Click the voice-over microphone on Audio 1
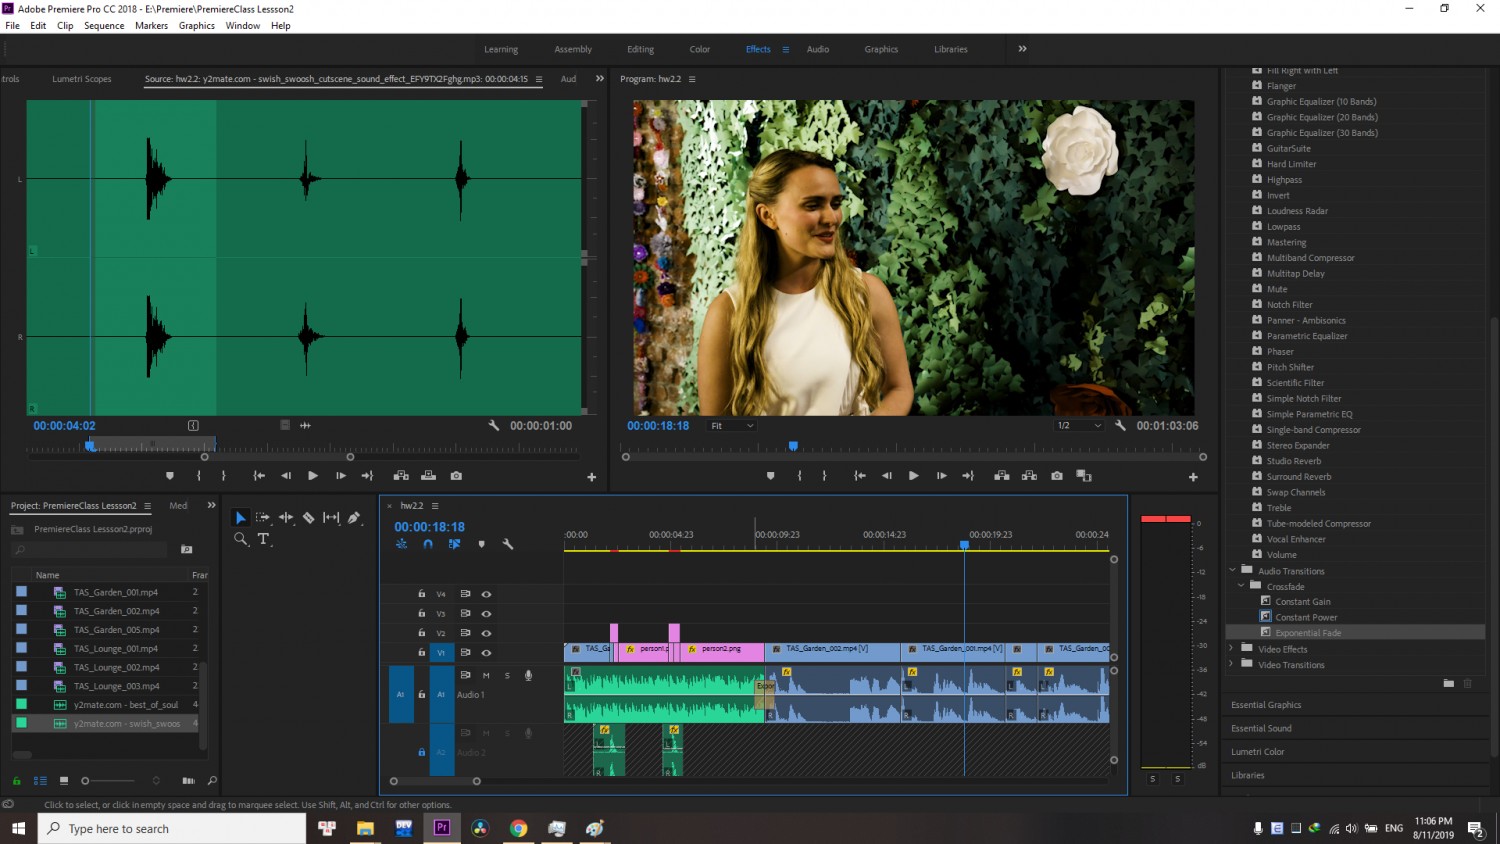 pos(529,675)
